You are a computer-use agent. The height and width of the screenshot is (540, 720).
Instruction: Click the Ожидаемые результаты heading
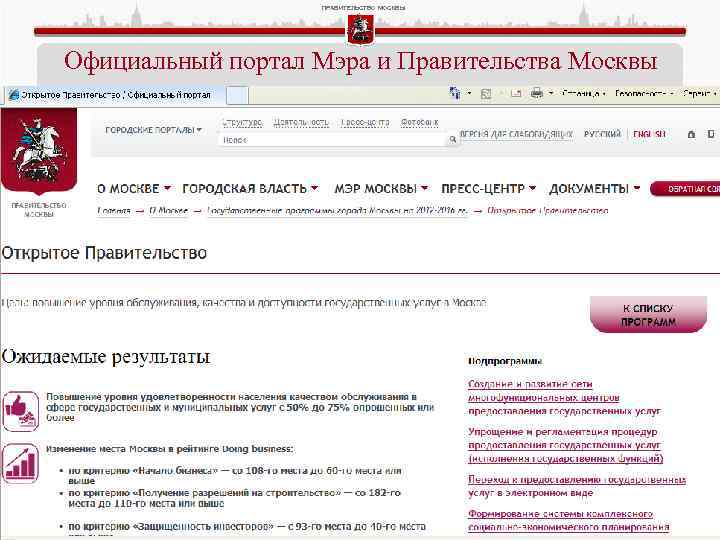[106, 357]
